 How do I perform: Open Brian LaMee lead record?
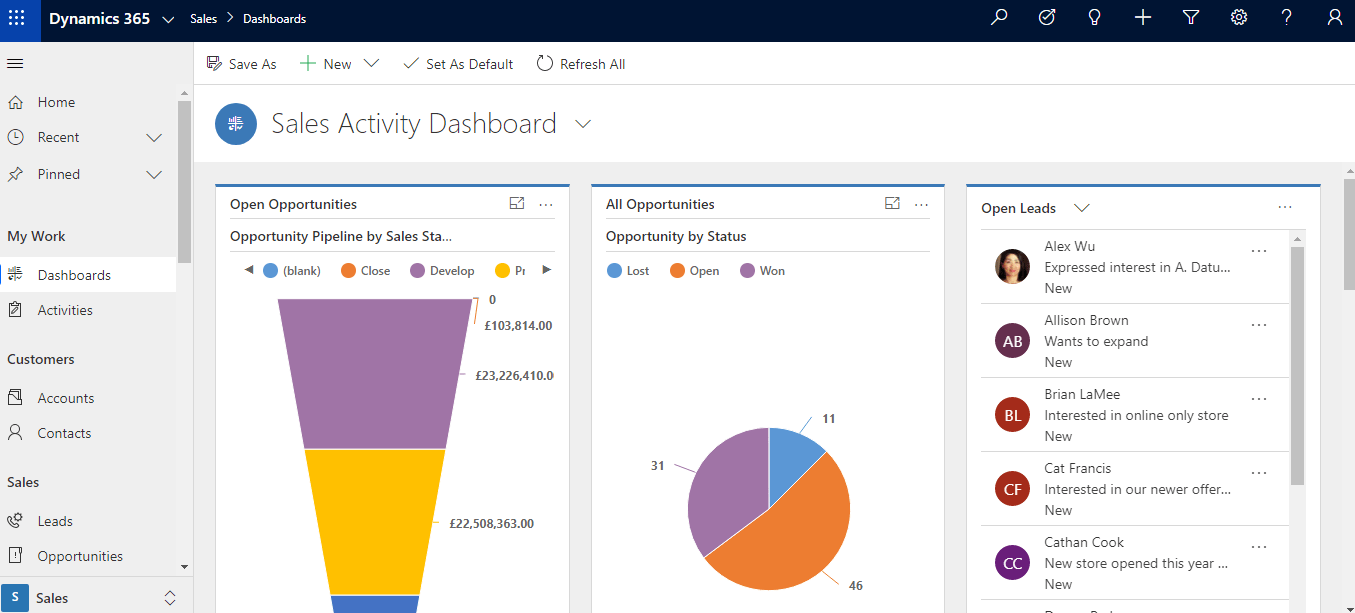[1135, 415]
